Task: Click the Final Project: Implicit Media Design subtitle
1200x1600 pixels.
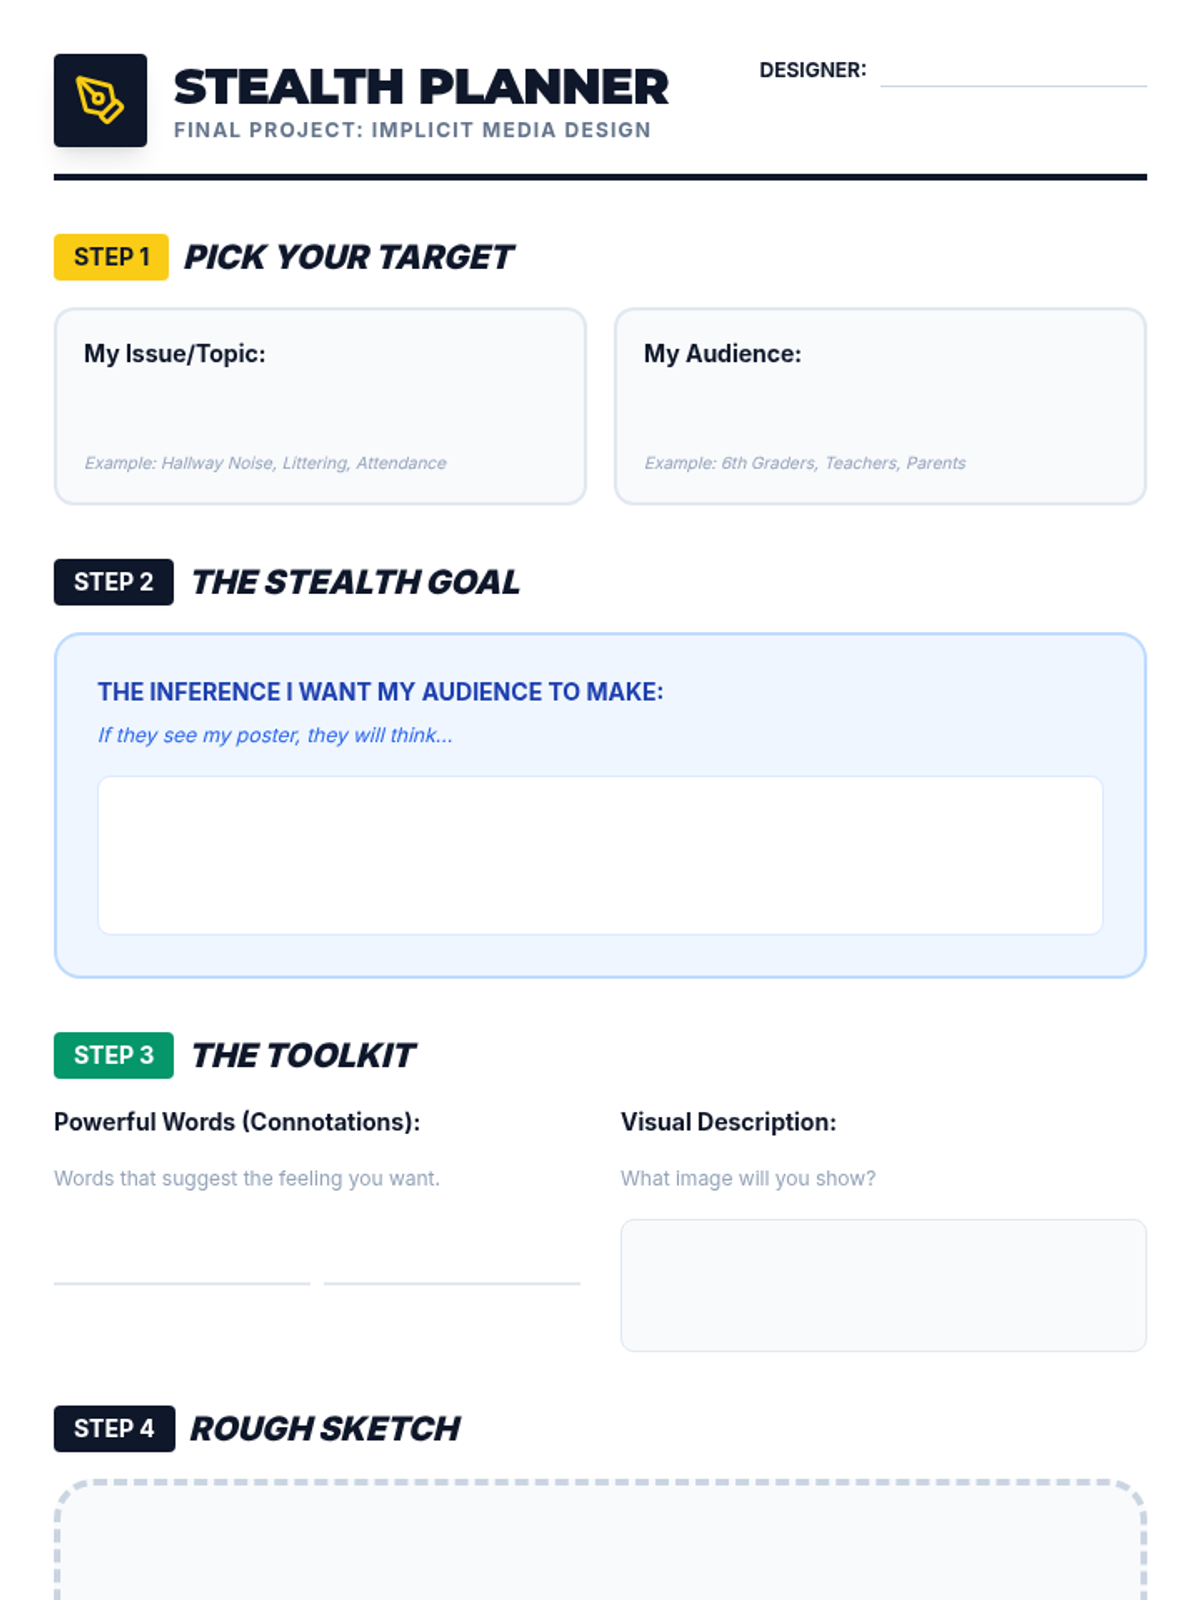Action: [x=412, y=130]
